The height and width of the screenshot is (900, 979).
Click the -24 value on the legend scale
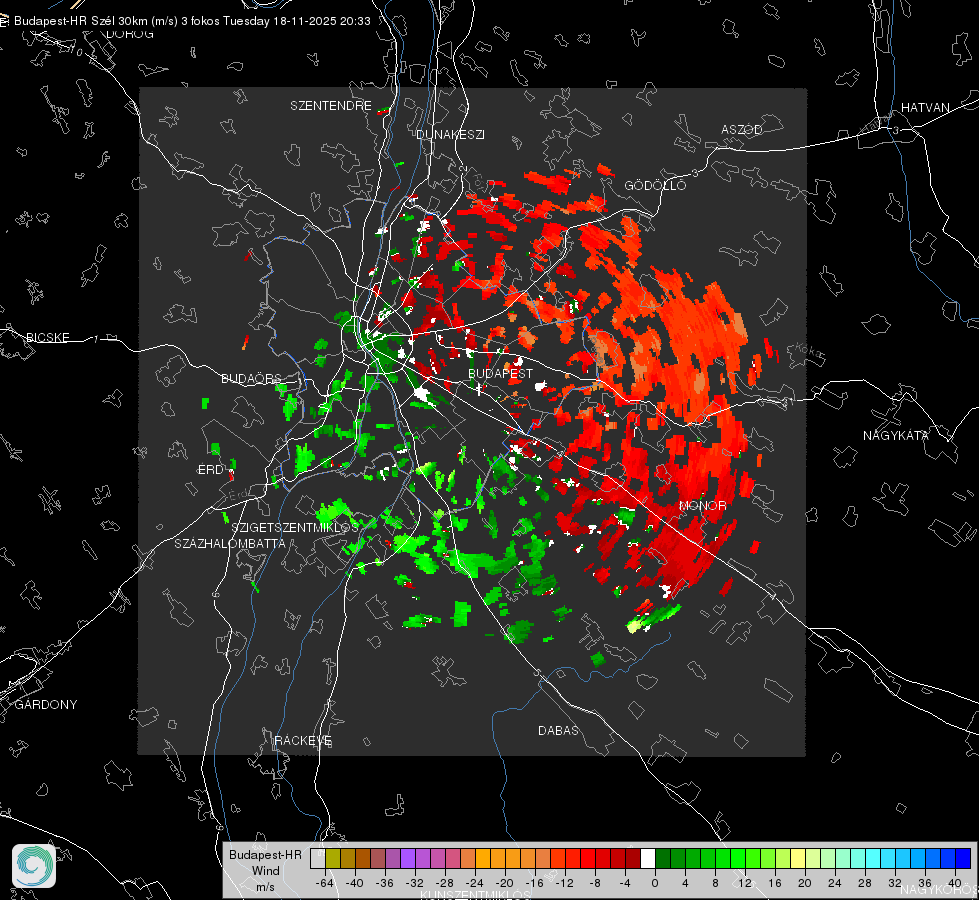475,883
